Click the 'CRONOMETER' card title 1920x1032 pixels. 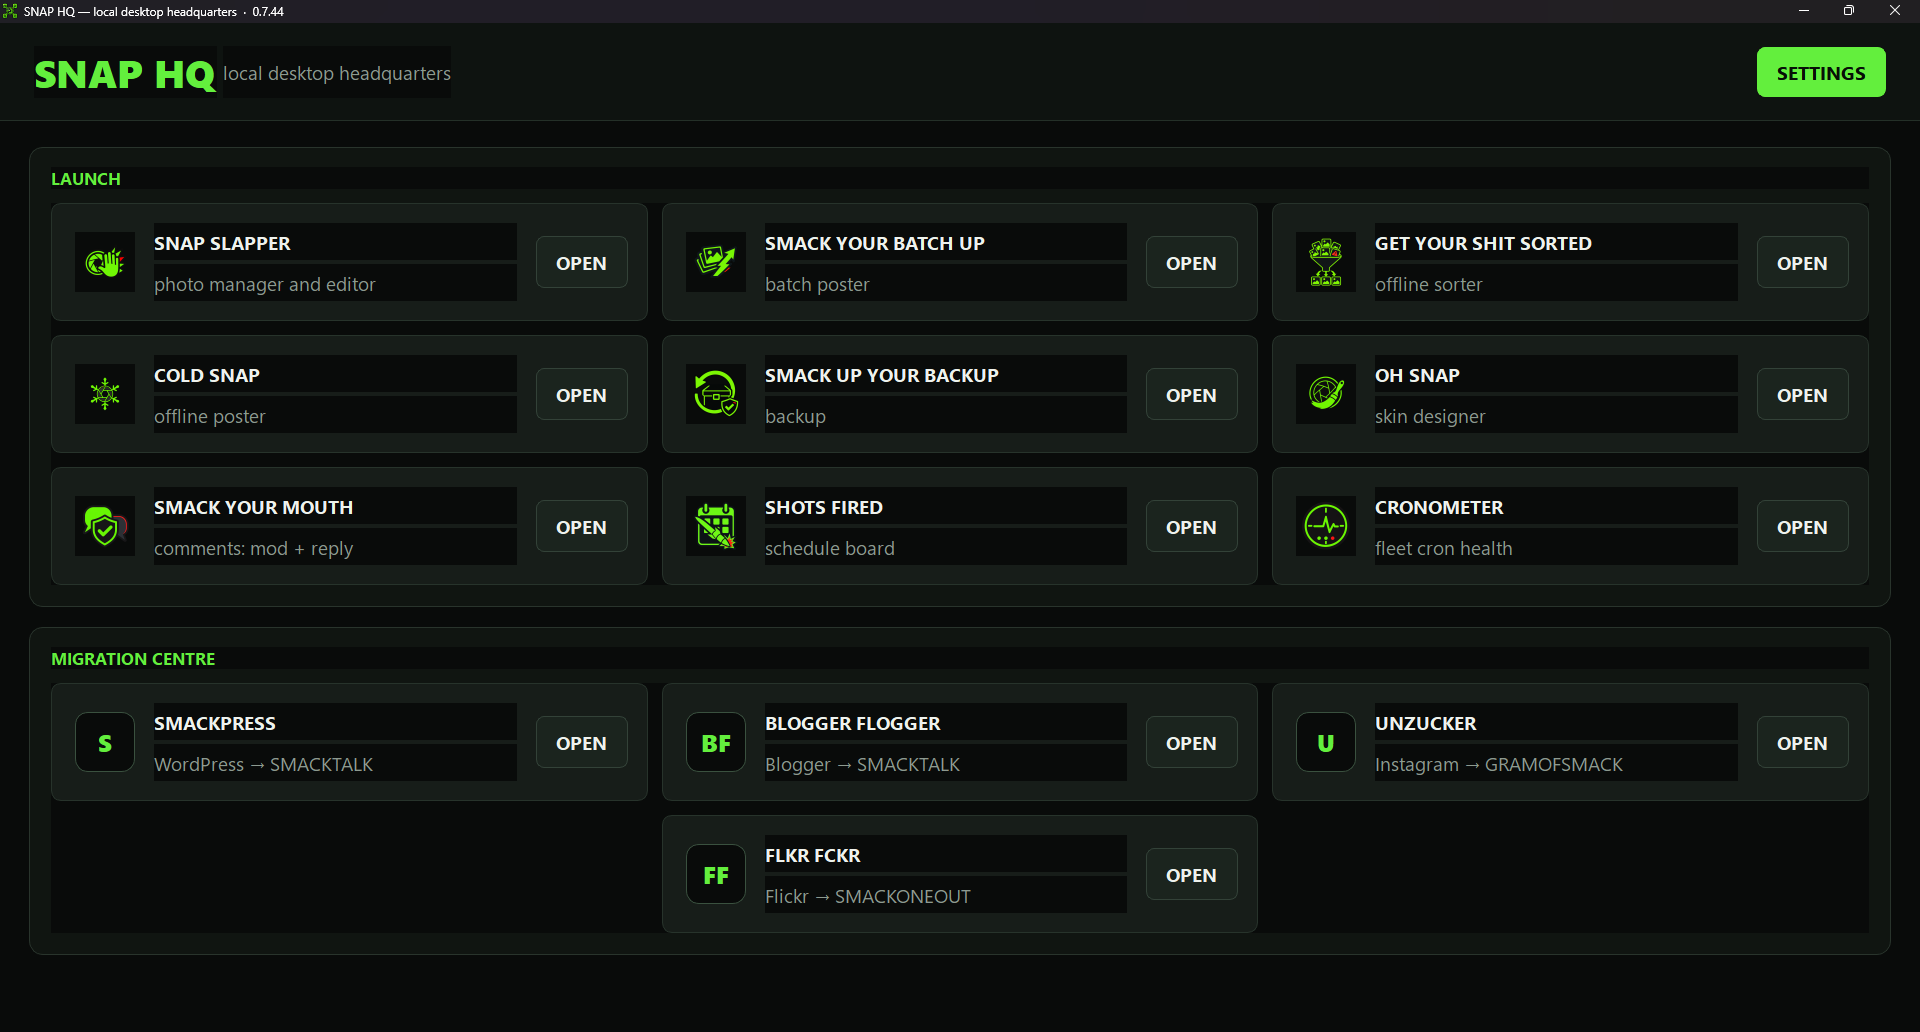tap(1439, 507)
